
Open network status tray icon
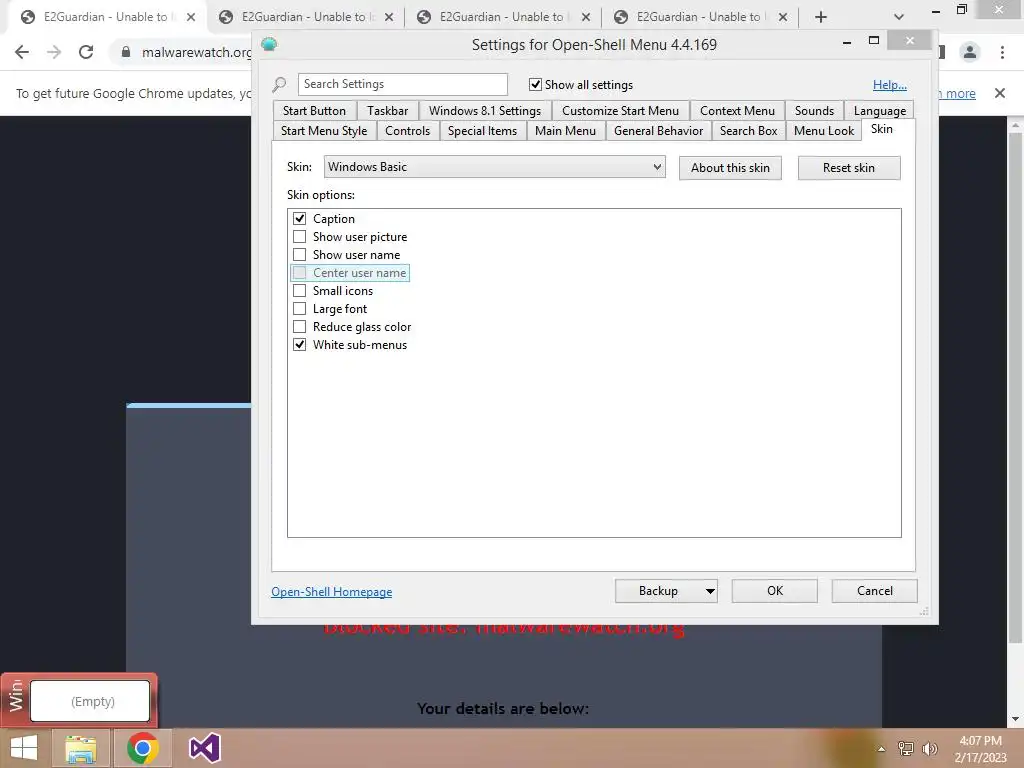[x=906, y=749]
